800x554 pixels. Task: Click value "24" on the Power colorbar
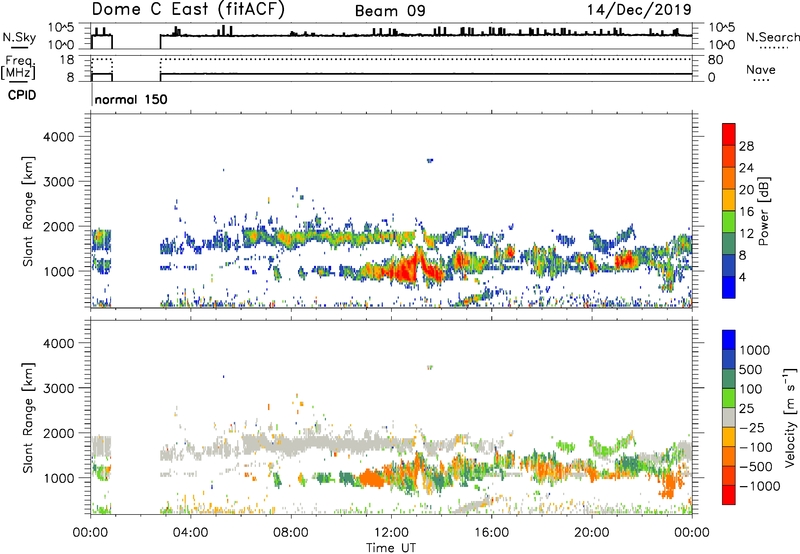point(746,168)
